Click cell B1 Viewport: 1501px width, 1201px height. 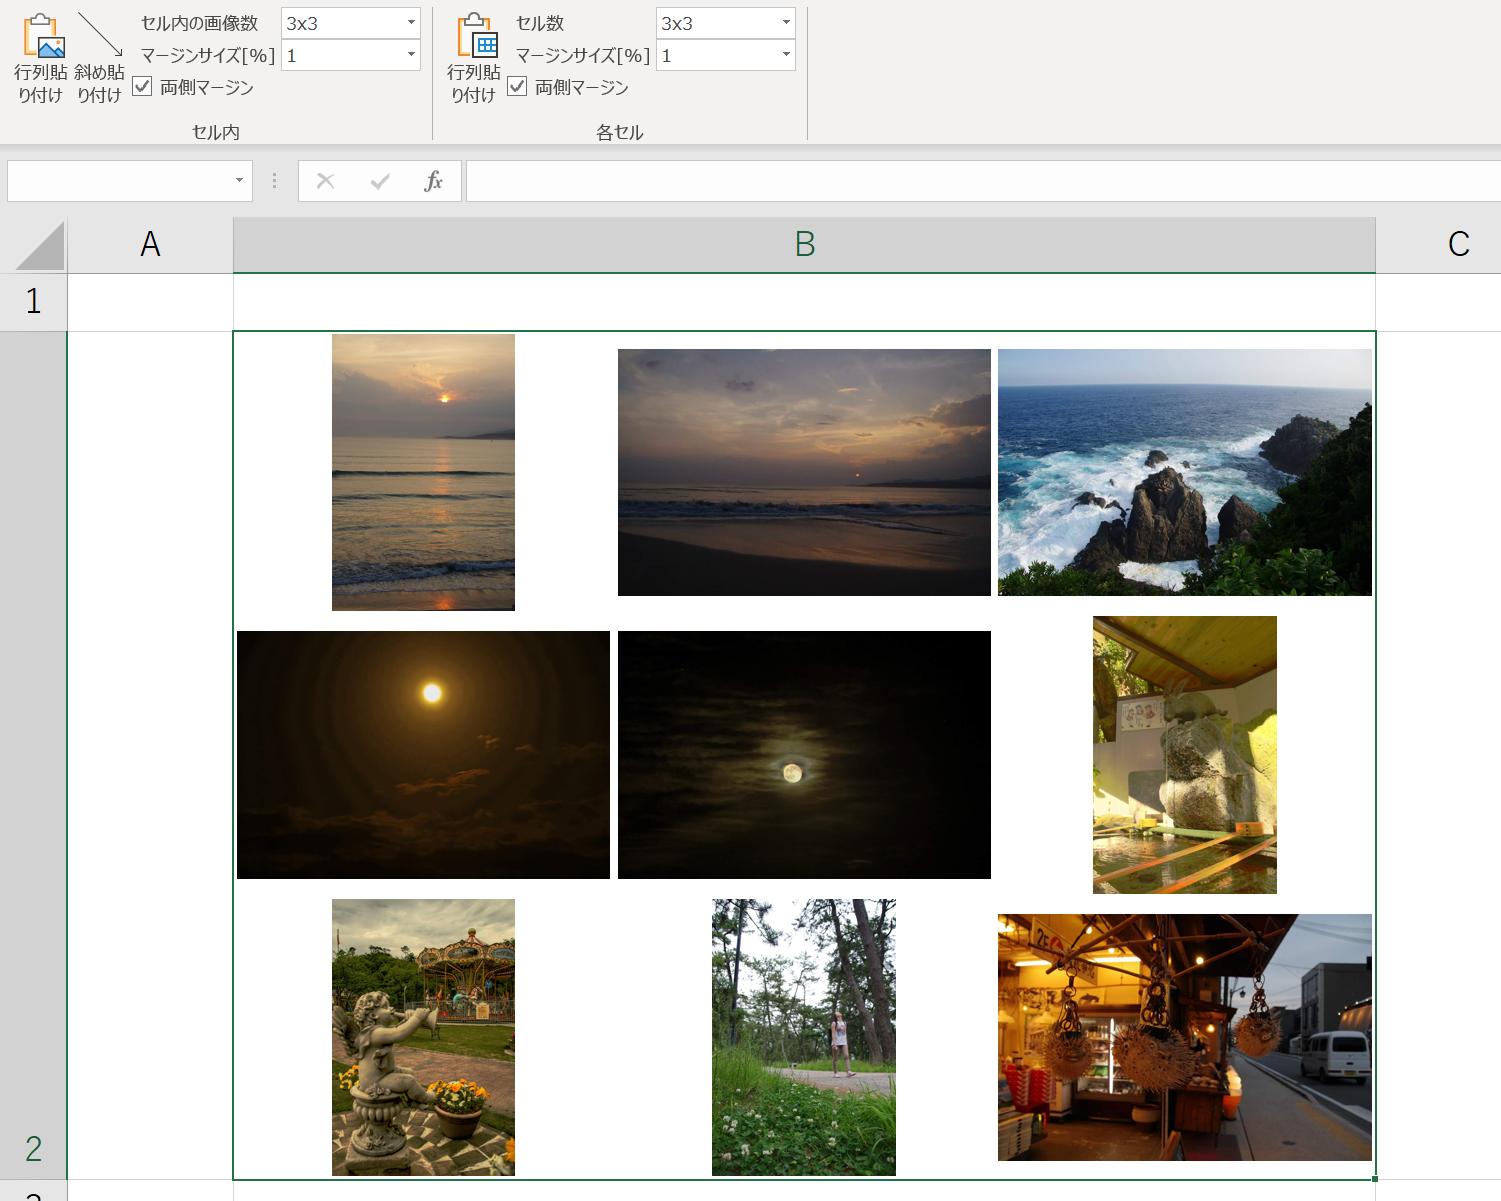pos(805,301)
